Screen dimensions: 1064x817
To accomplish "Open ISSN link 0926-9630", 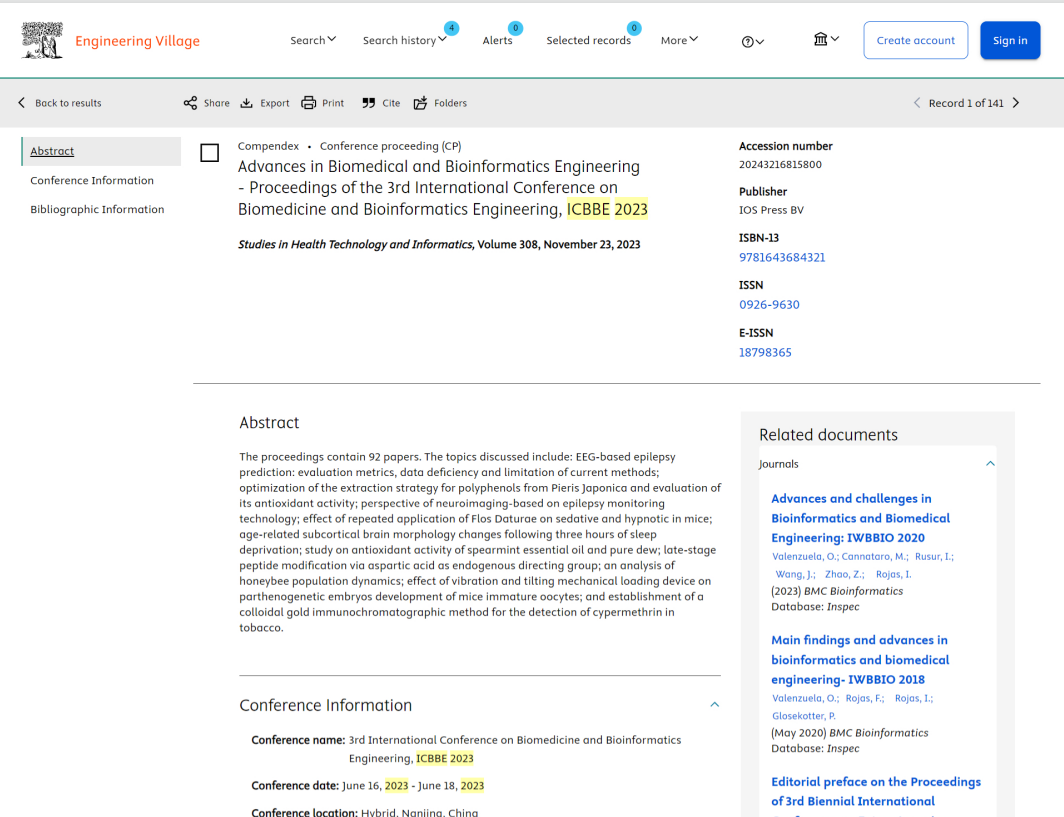I will (x=769, y=305).
